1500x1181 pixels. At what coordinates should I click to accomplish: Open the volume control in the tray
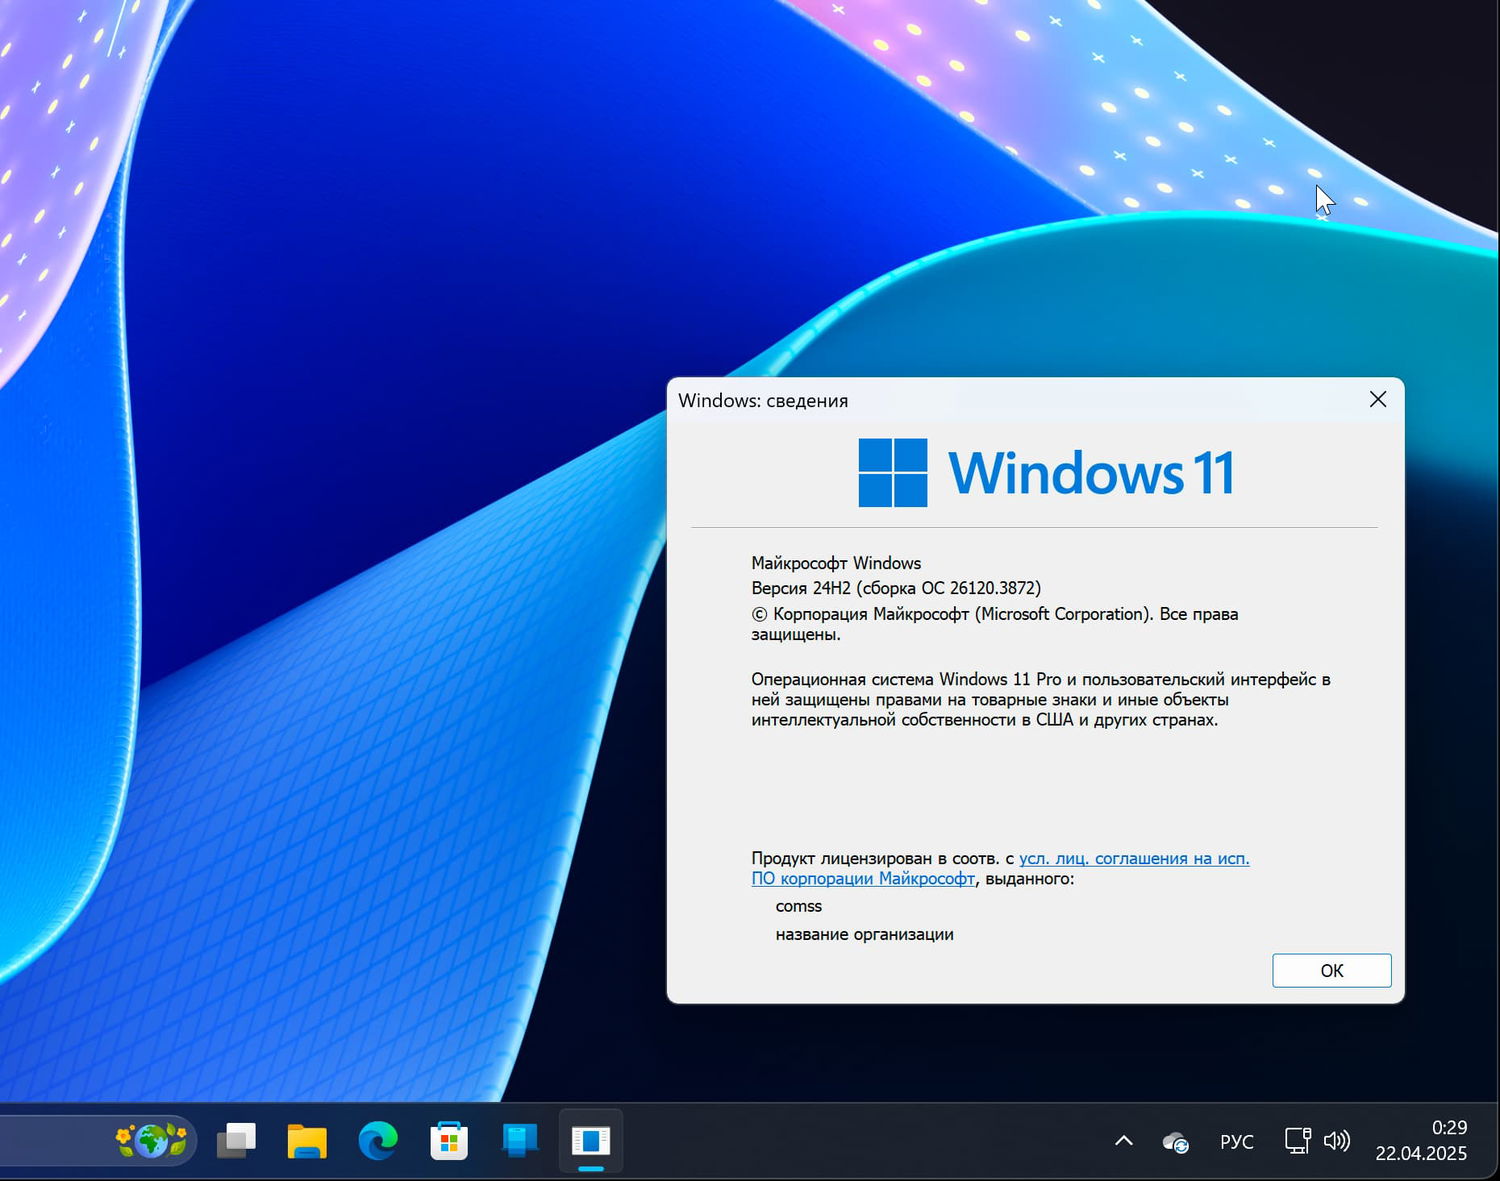point(1336,1140)
